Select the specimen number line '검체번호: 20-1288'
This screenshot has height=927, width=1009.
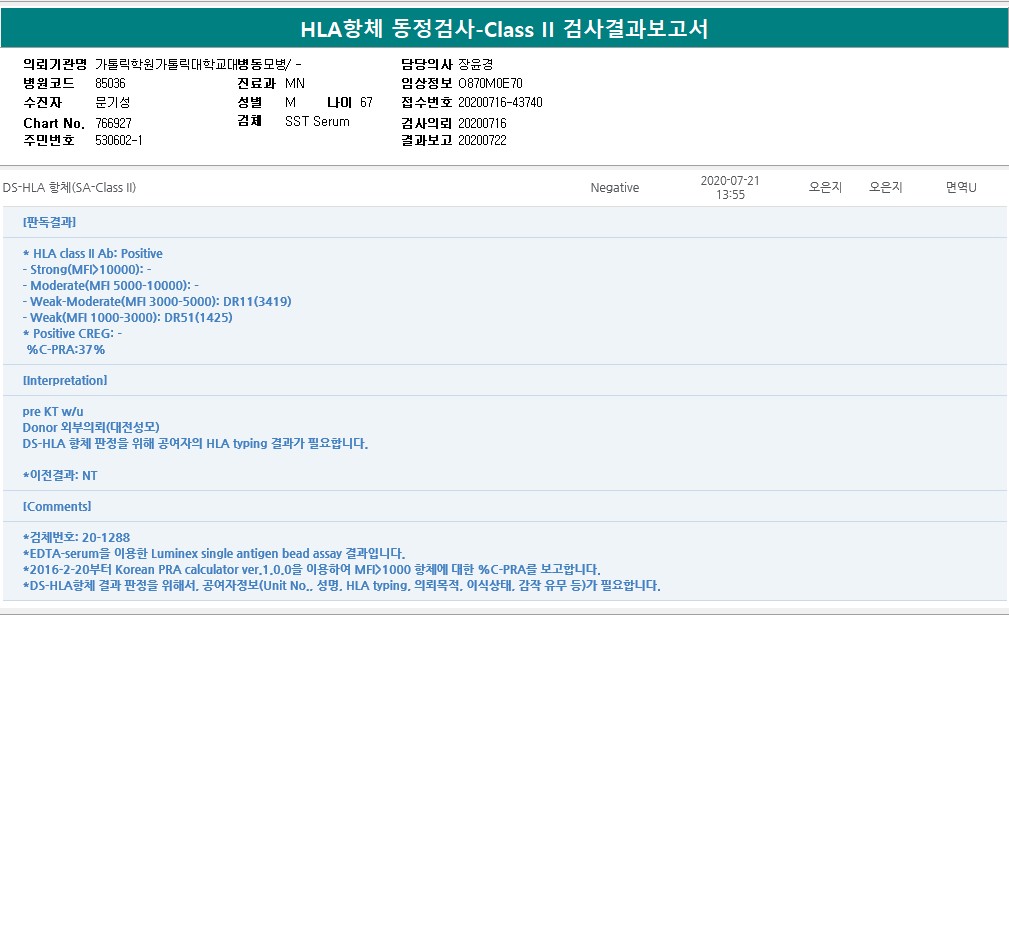[x=77, y=537]
